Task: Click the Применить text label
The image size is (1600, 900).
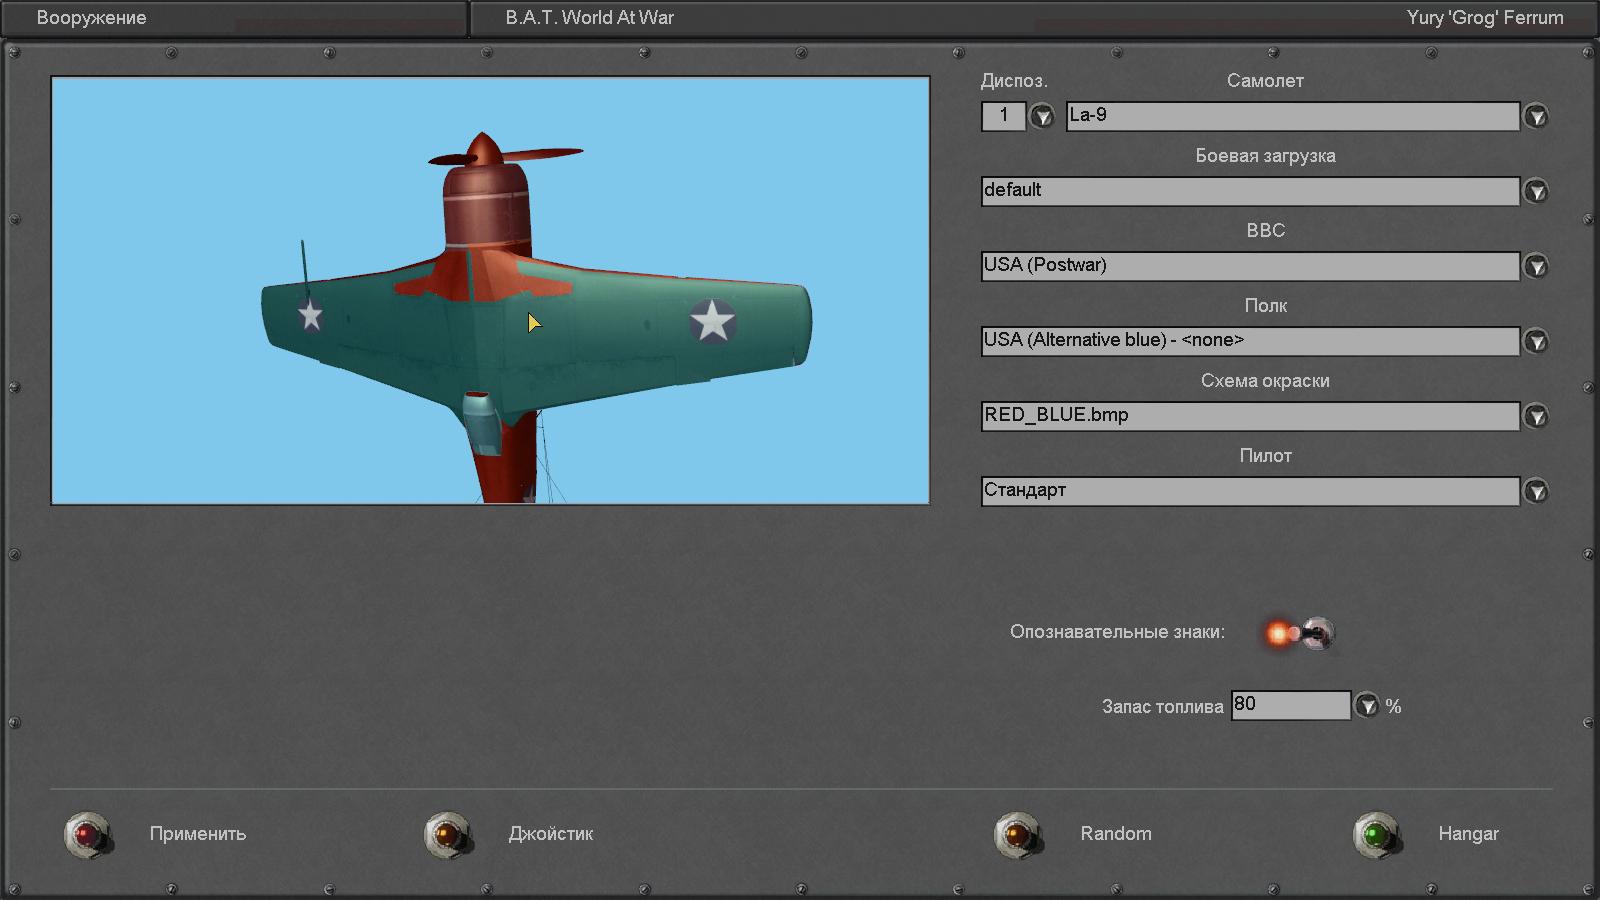Action: 198,834
